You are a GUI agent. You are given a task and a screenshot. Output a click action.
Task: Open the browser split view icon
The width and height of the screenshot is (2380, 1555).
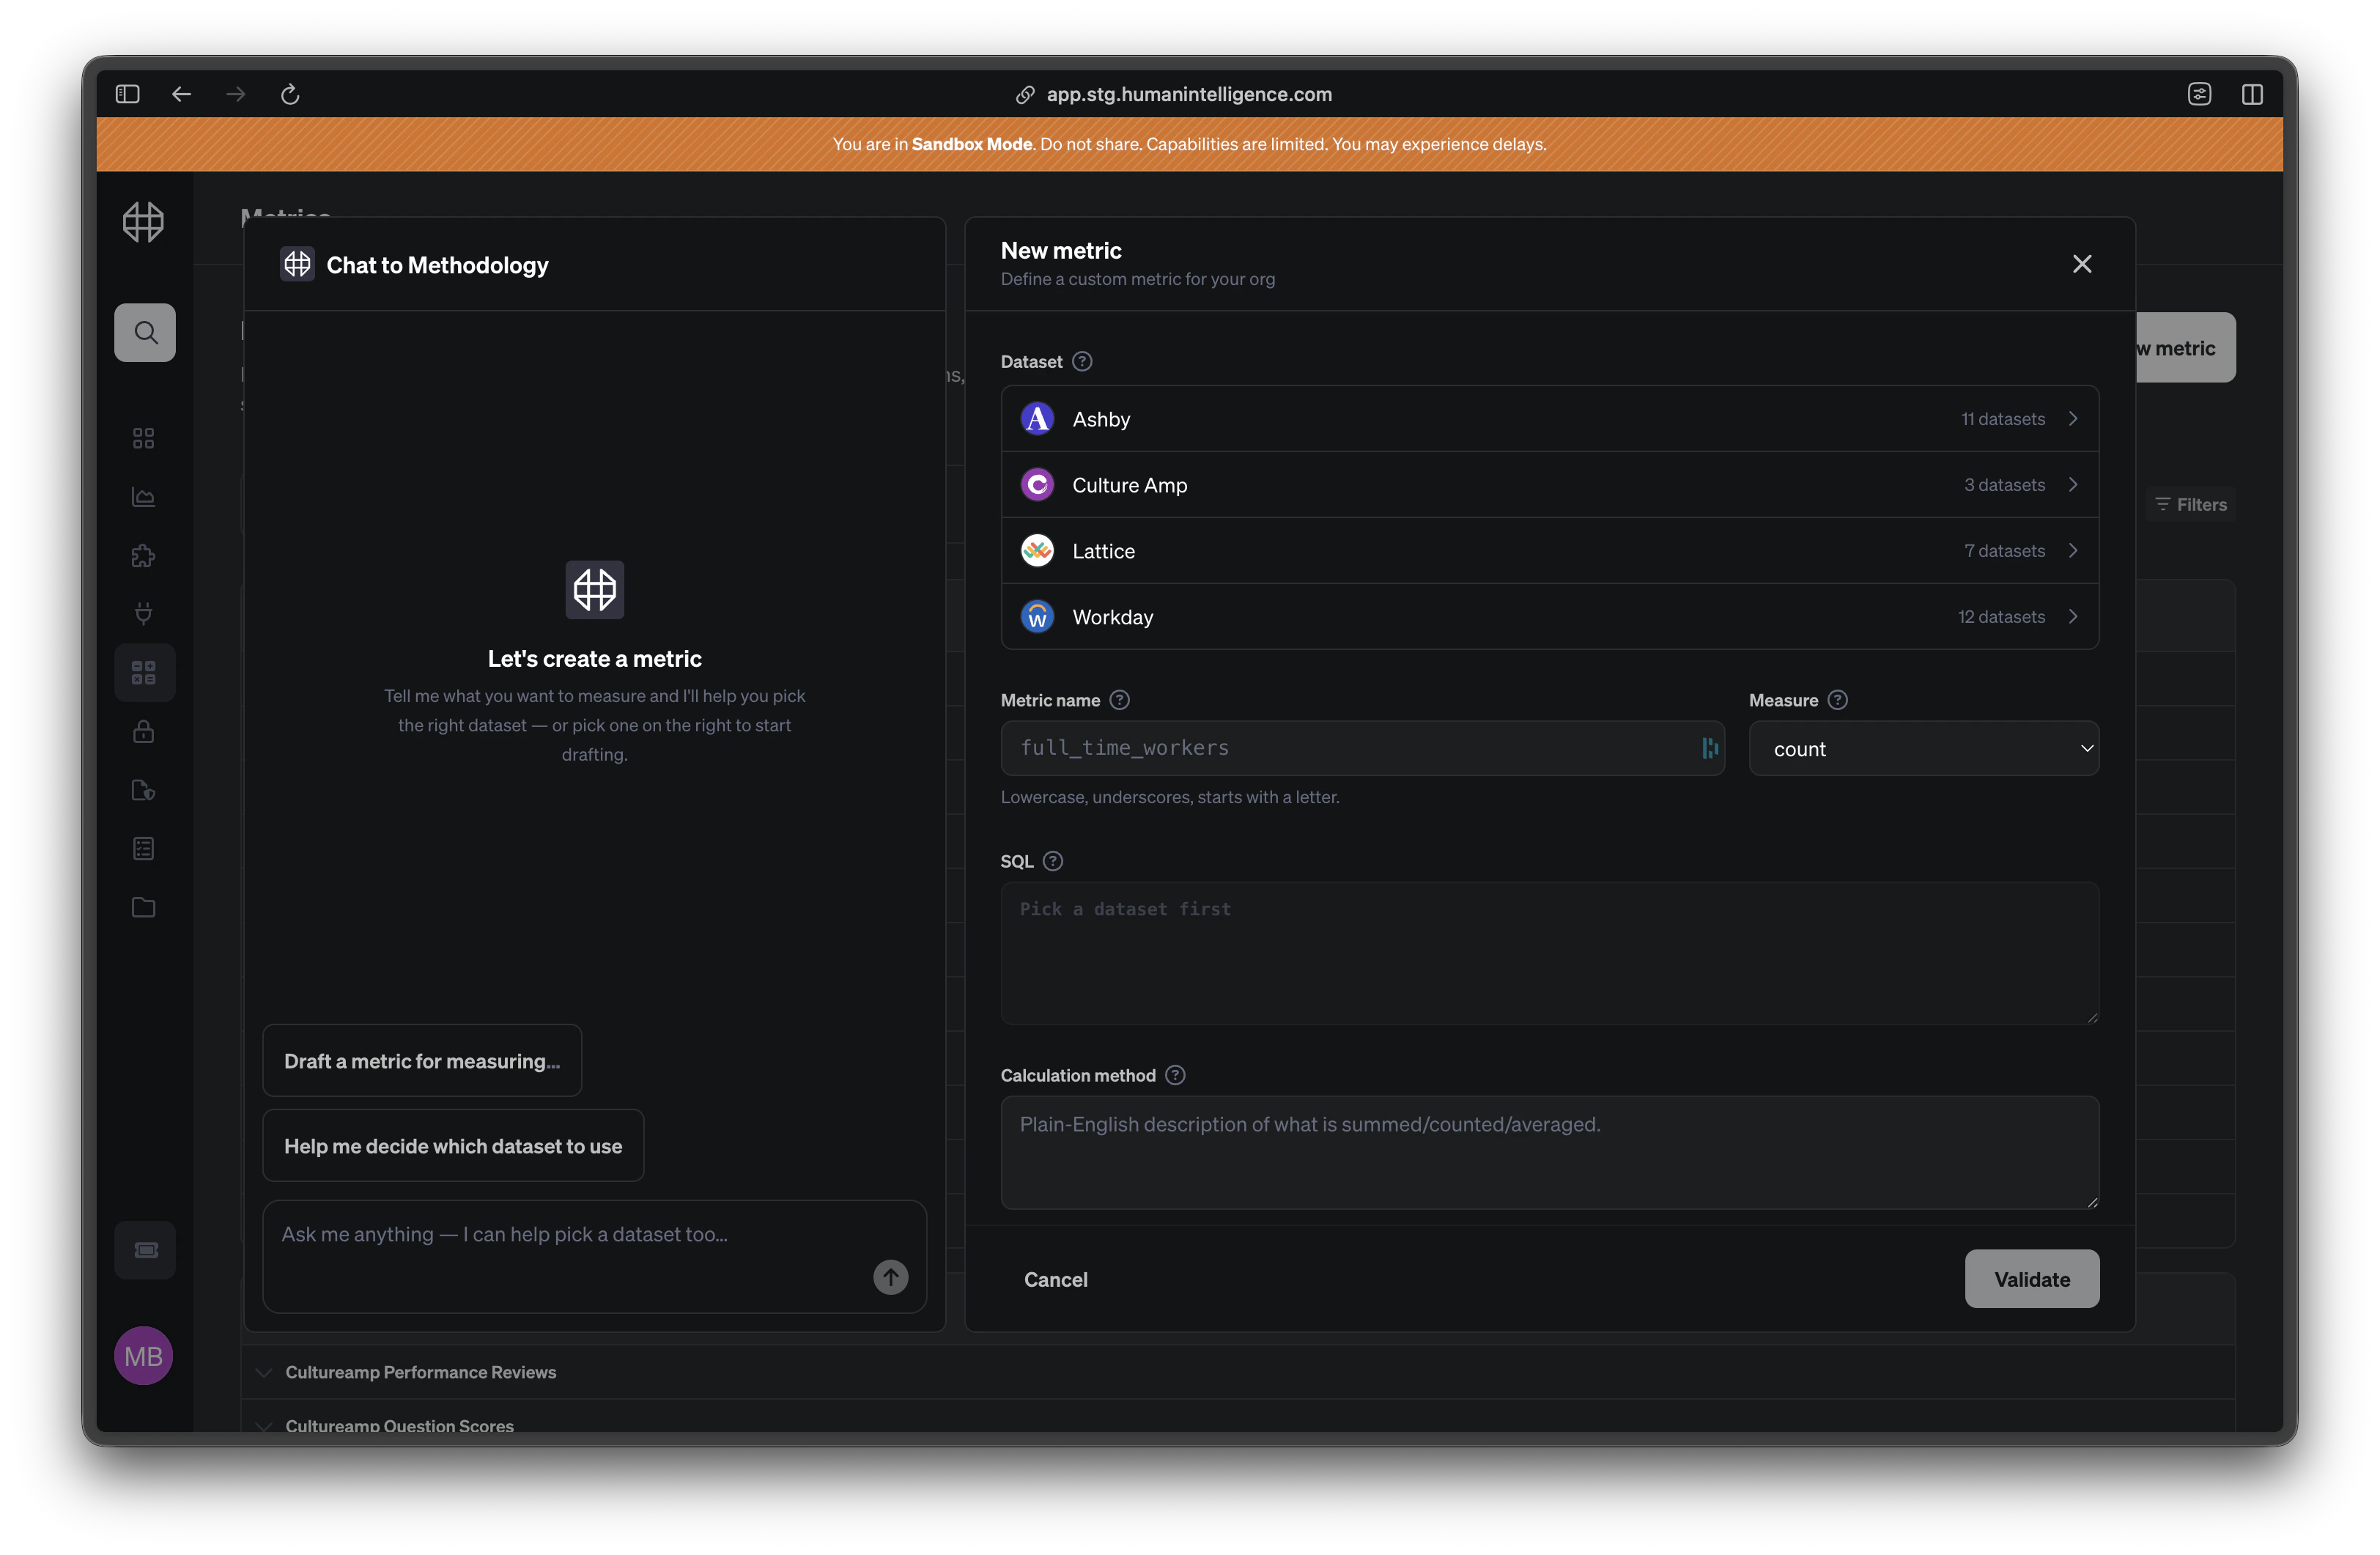coord(2252,94)
